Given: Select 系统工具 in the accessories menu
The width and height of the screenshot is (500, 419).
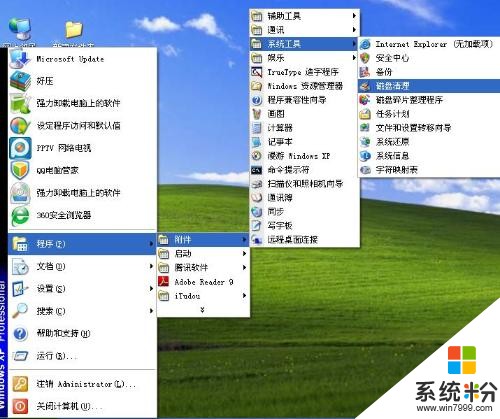Looking at the screenshot, I should 304,44.
